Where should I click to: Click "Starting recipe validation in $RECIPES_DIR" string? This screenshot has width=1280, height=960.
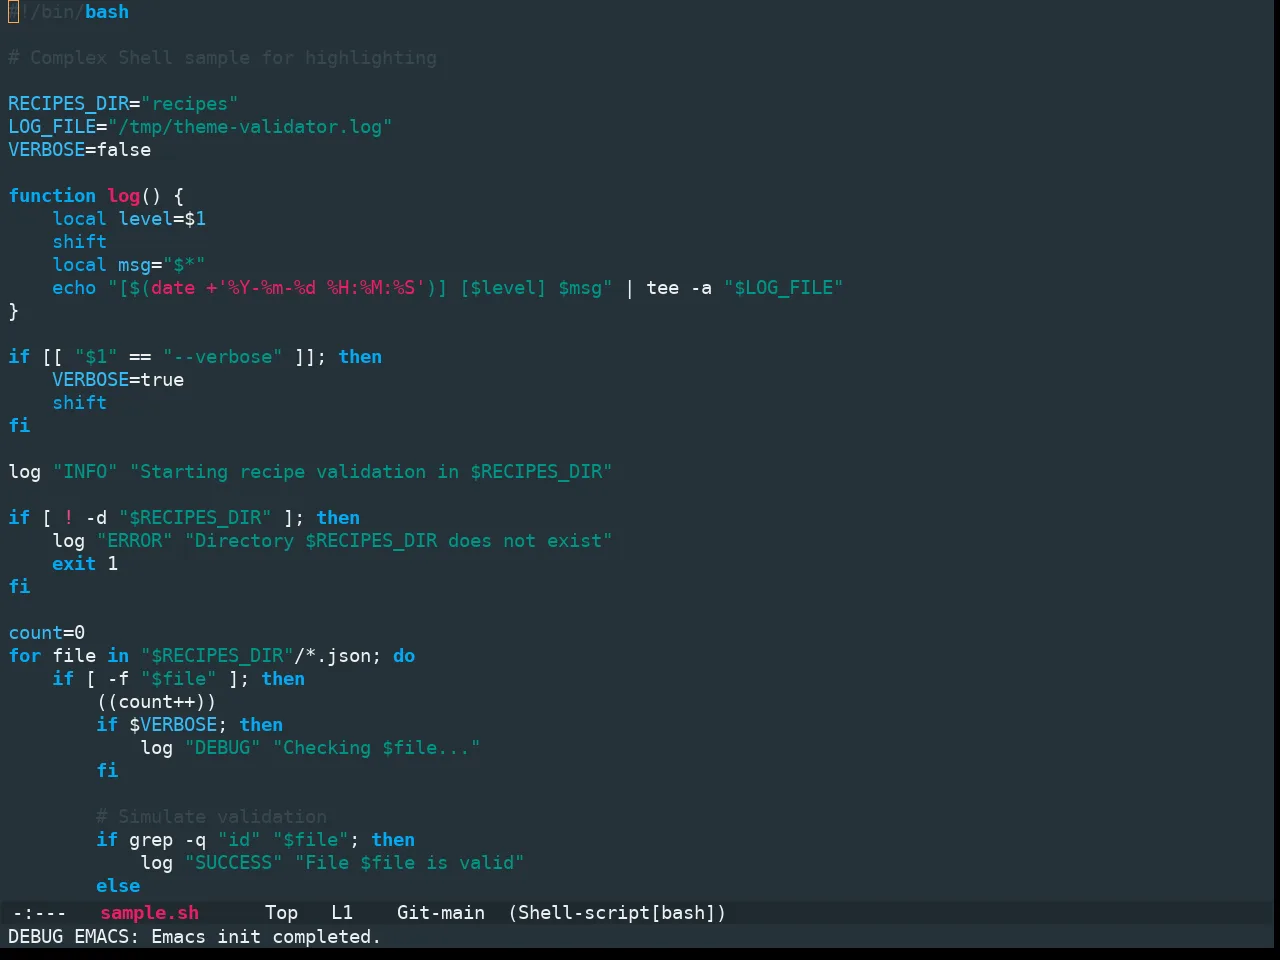point(371,472)
